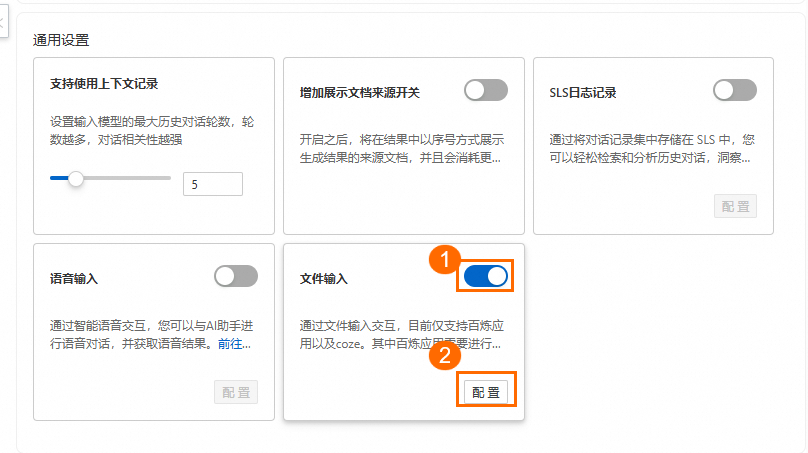The height and width of the screenshot is (453, 808).
Task: Turn on the SLS日志记录 switch
Action: (735, 90)
